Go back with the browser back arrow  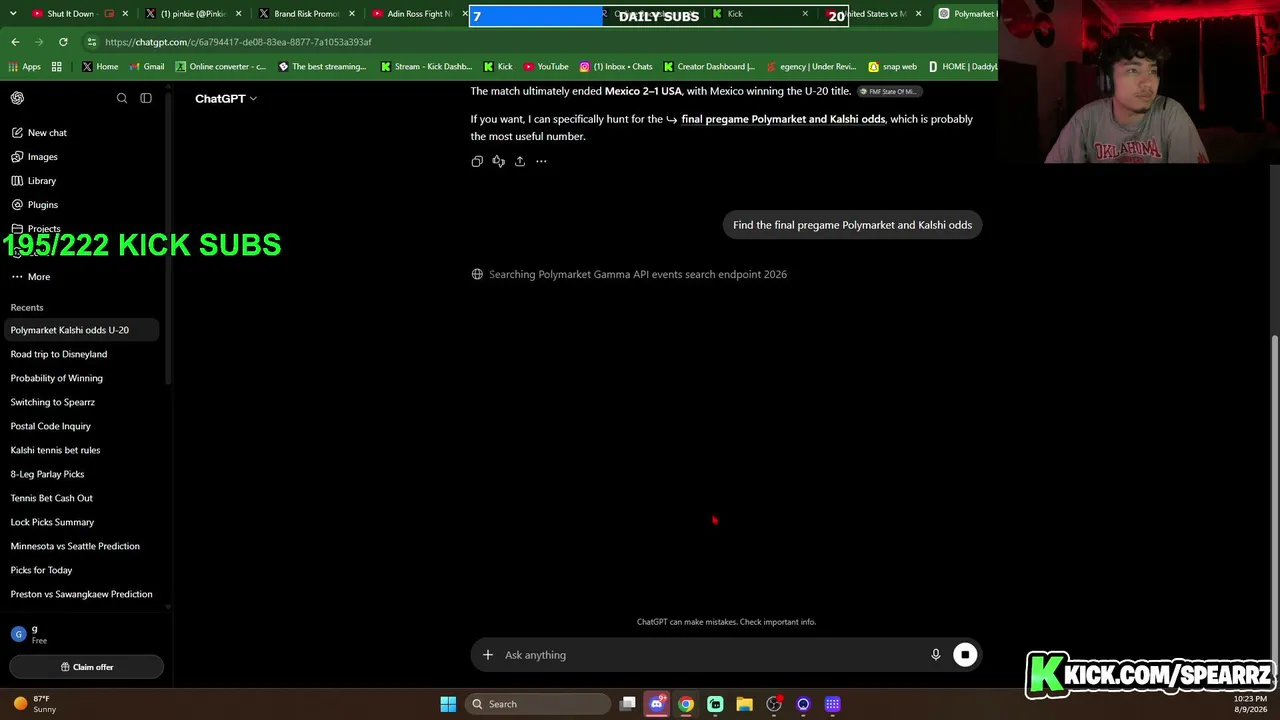tap(15, 42)
